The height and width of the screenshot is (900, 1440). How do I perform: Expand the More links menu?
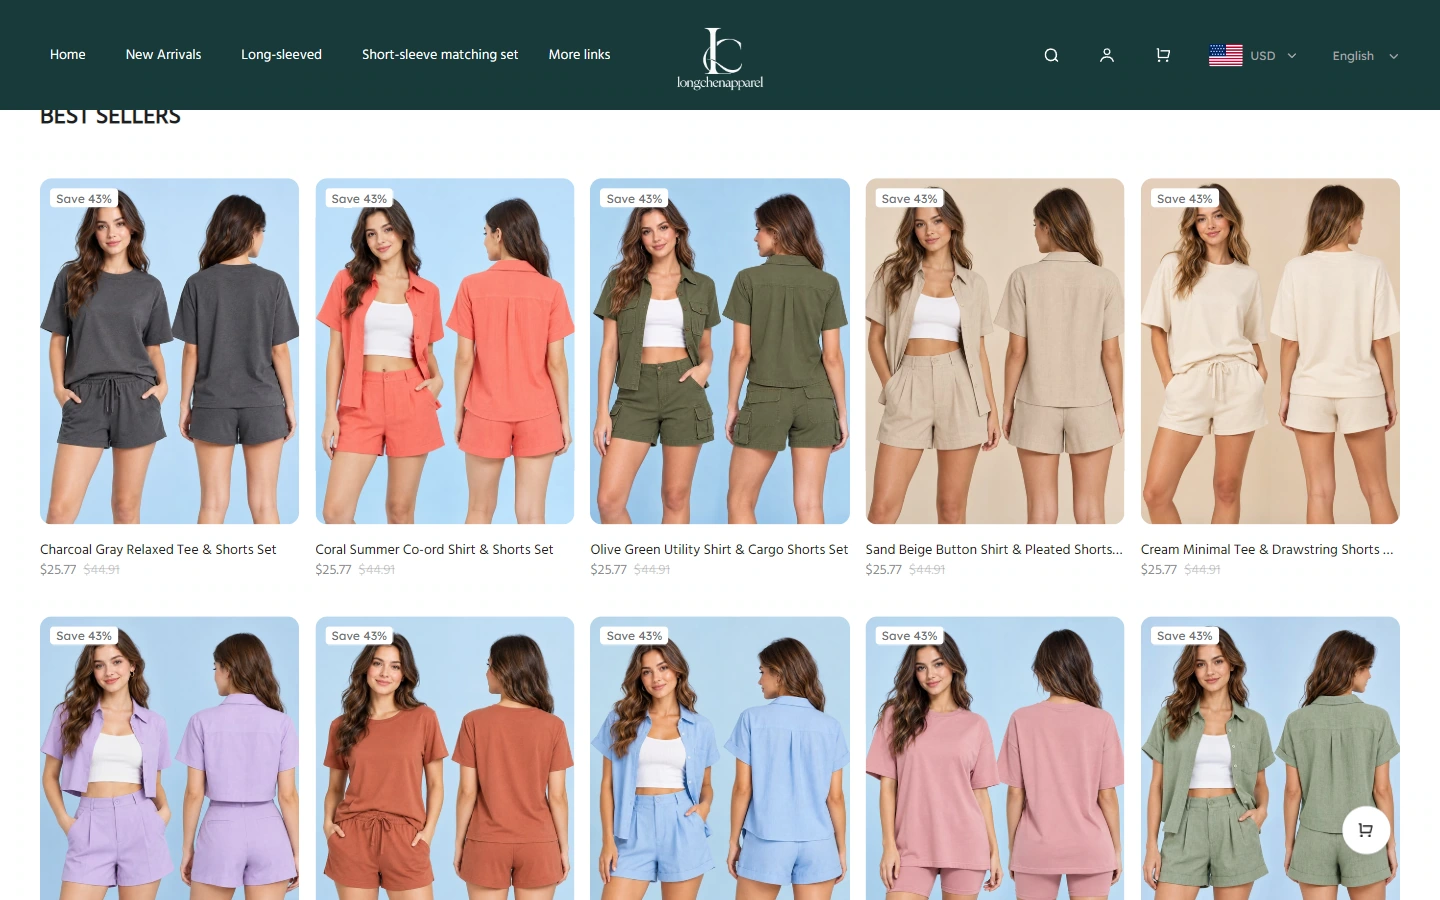pyautogui.click(x=579, y=55)
